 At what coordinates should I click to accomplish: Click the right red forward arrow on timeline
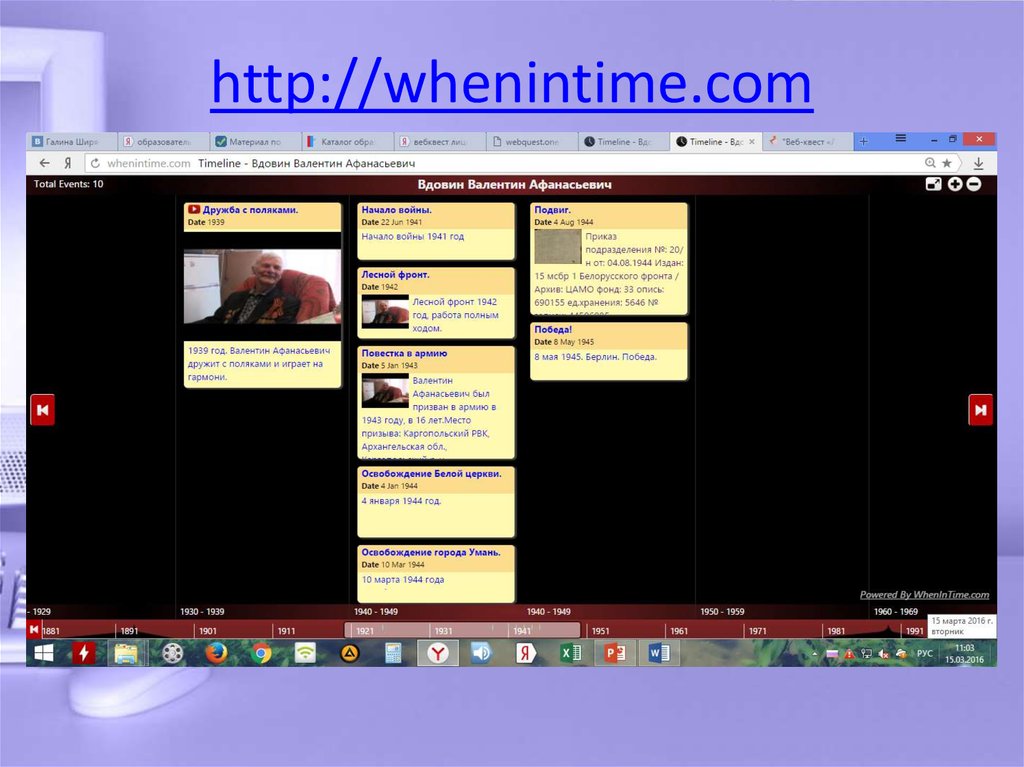[981, 409]
